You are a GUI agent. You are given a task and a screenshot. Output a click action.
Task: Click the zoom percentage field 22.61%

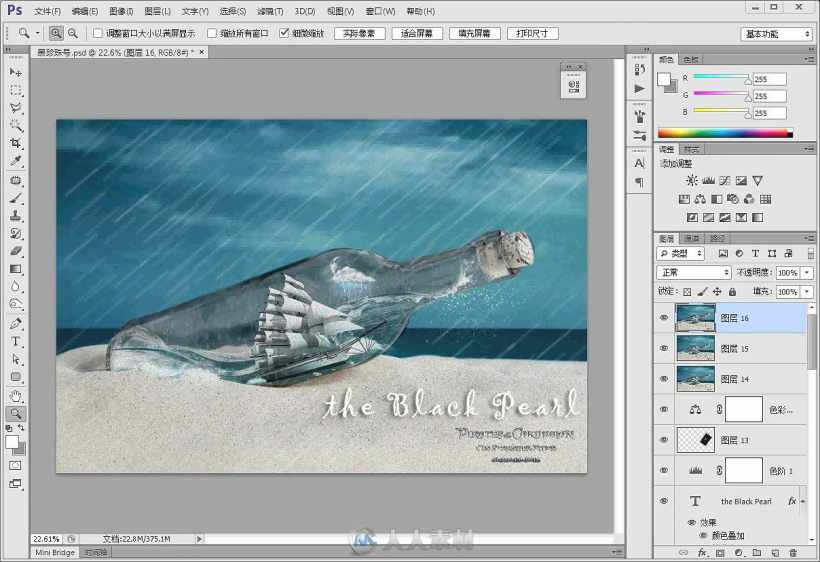[x=47, y=538]
